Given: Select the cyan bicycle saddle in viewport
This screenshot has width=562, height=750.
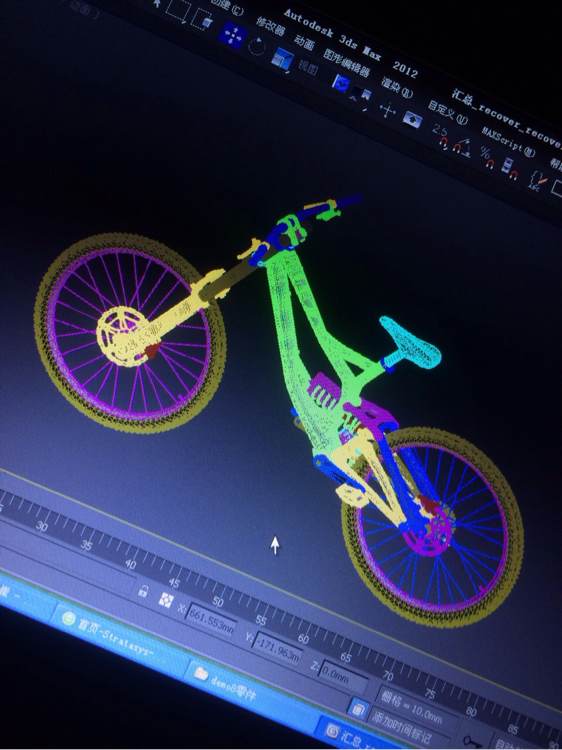Looking at the screenshot, I should [412, 343].
